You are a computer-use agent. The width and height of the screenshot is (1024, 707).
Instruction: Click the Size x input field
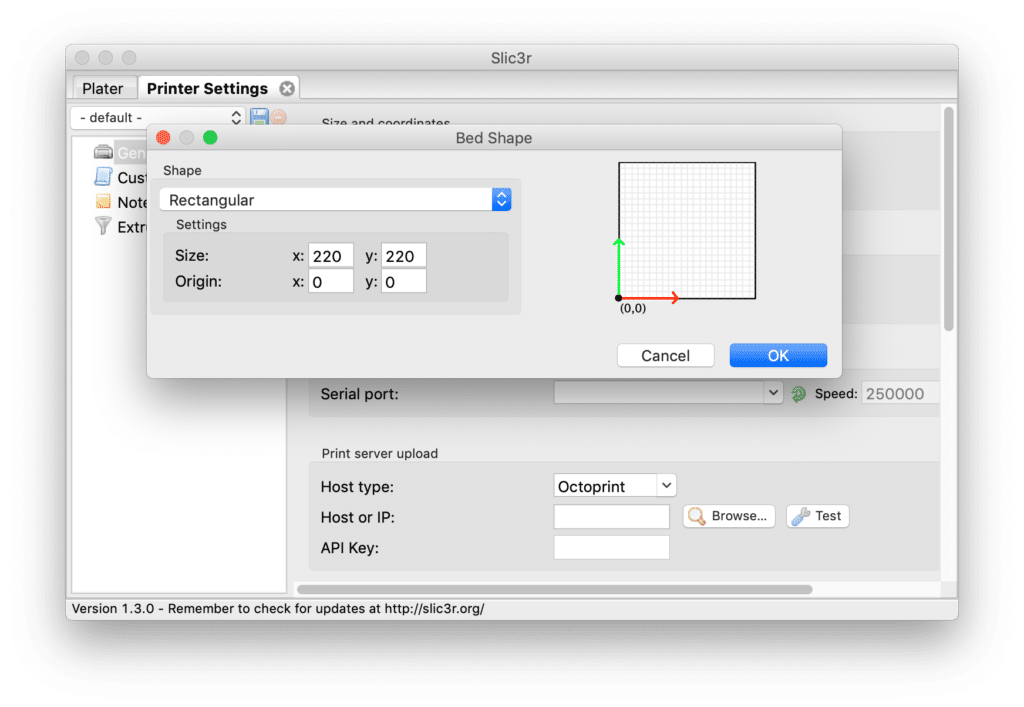[x=331, y=256]
